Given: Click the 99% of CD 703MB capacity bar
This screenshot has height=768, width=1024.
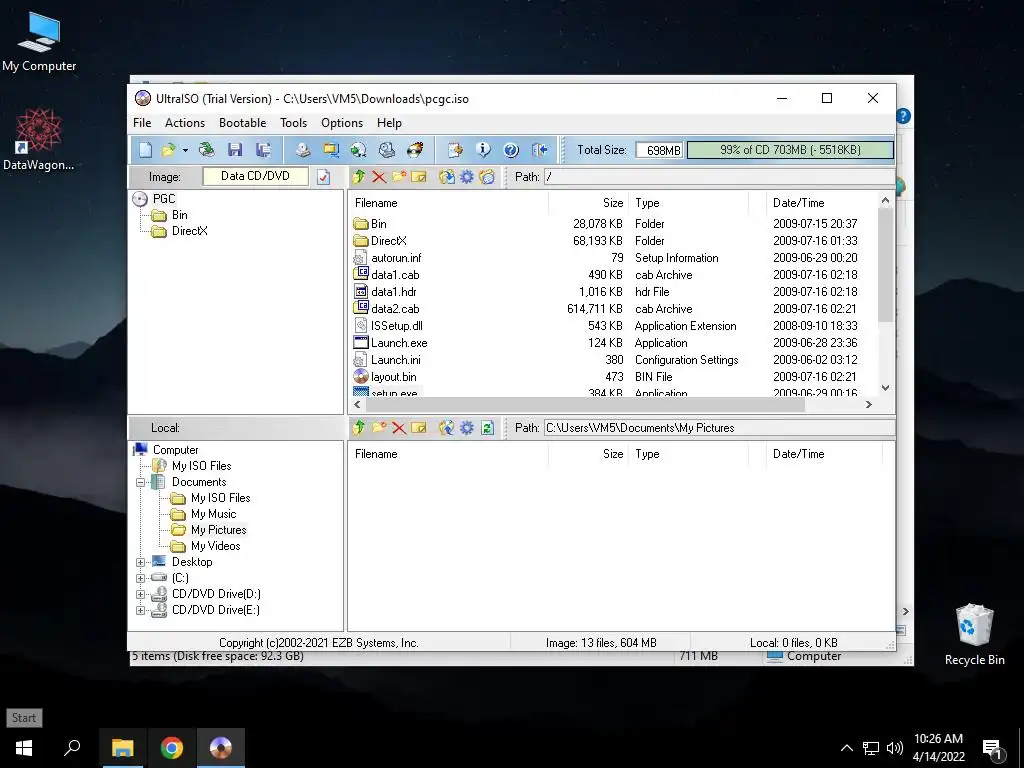Looking at the screenshot, I should [x=790, y=150].
